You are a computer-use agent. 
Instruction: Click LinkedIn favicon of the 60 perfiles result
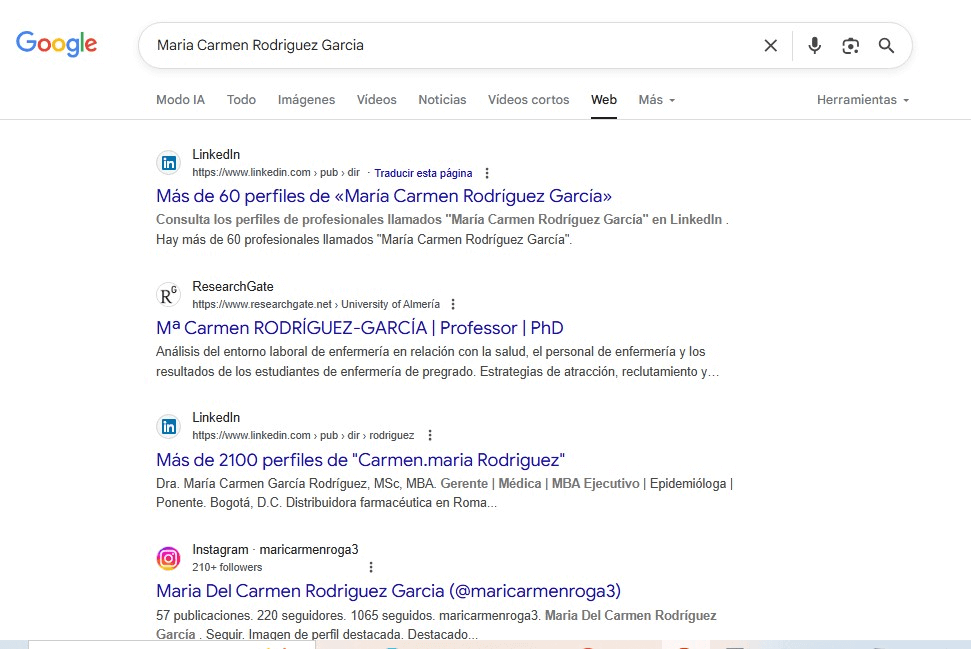[168, 163]
